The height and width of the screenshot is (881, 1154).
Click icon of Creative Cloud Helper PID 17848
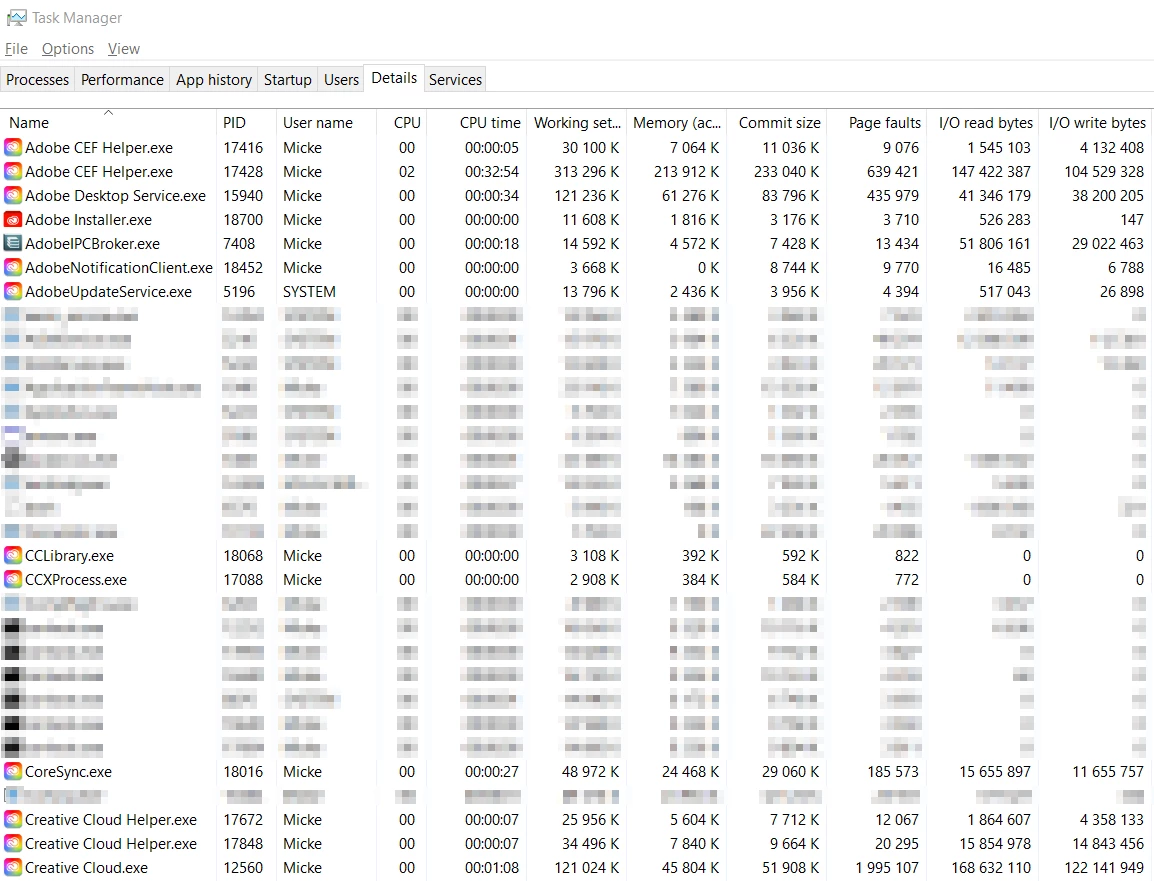[13, 843]
